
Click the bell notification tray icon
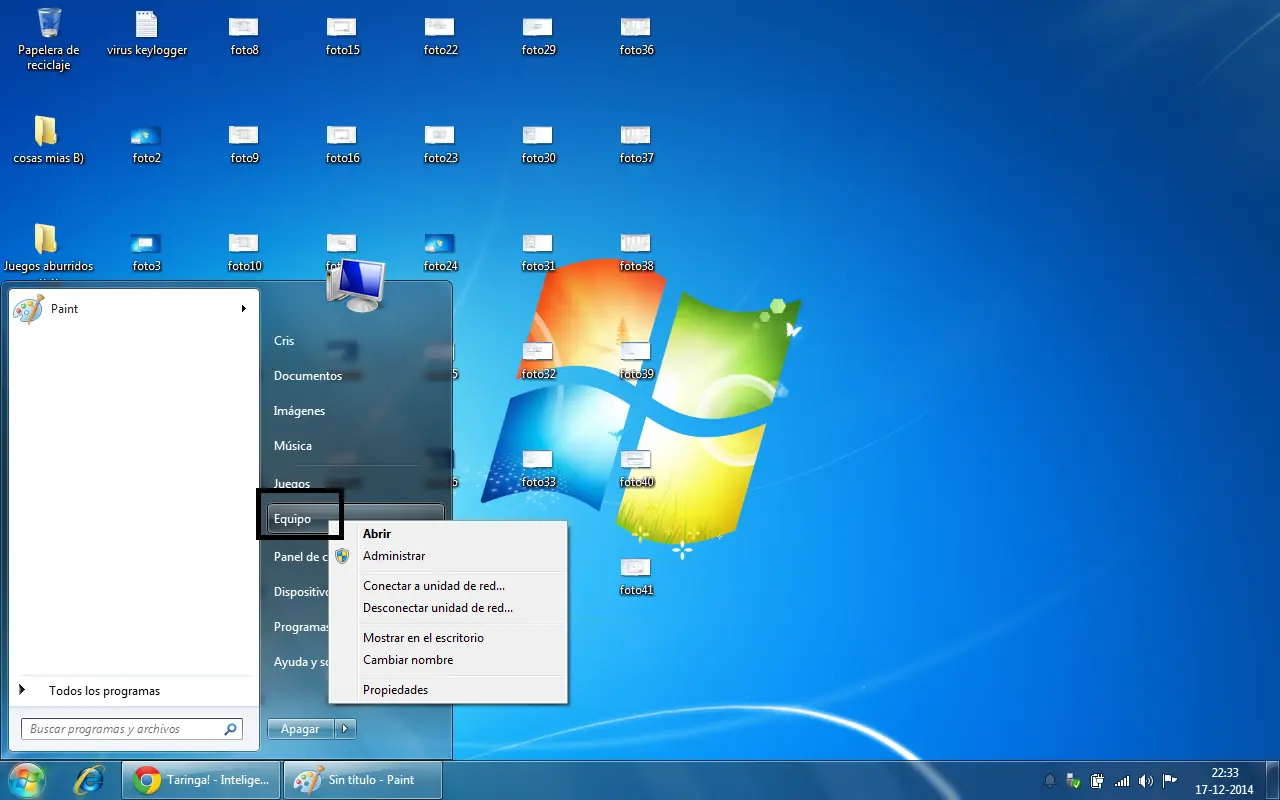tap(1050, 781)
